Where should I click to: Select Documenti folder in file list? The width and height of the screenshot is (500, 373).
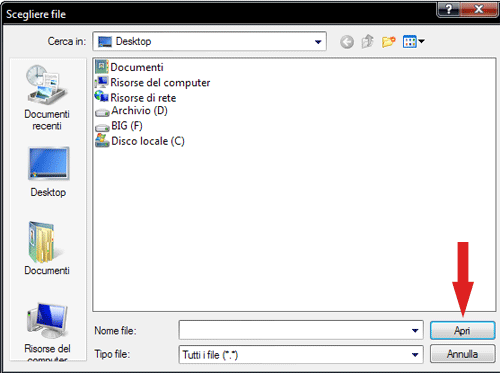pyautogui.click(x=129, y=67)
